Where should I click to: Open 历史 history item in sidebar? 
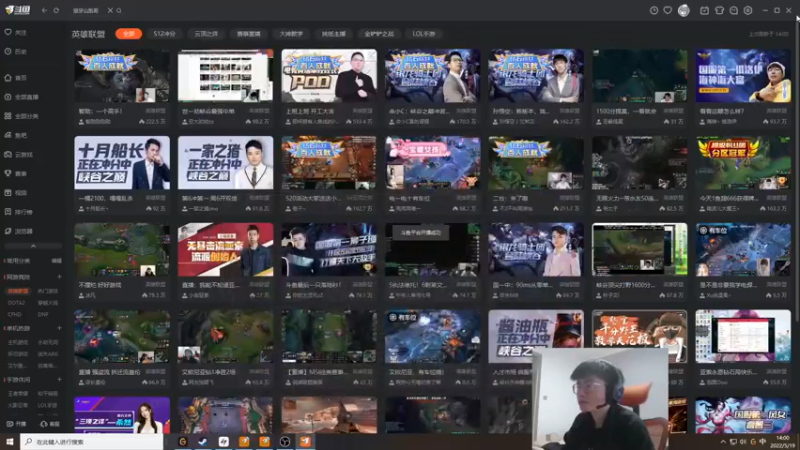(15, 52)
